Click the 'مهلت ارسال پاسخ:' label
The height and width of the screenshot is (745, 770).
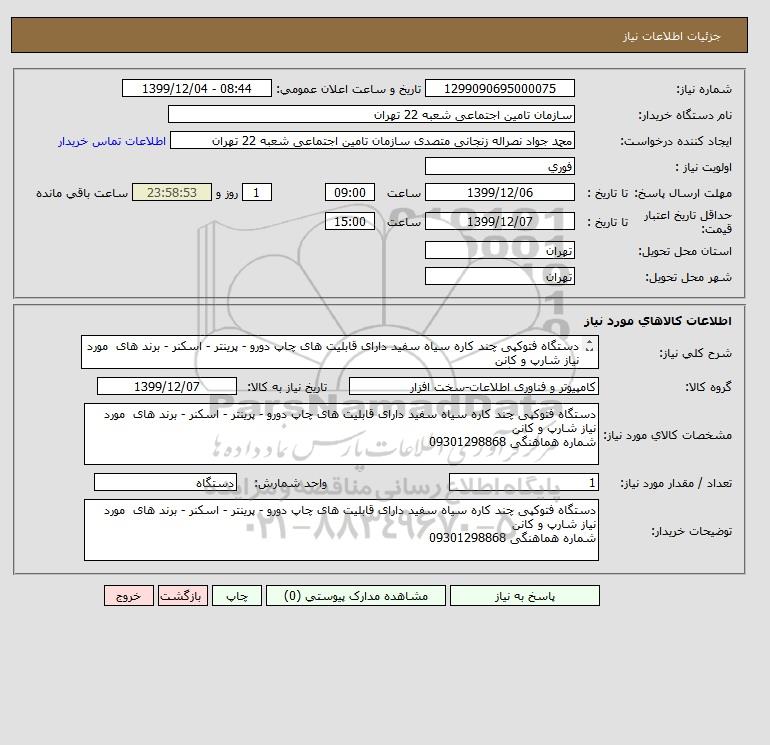(x=683, y=193)
